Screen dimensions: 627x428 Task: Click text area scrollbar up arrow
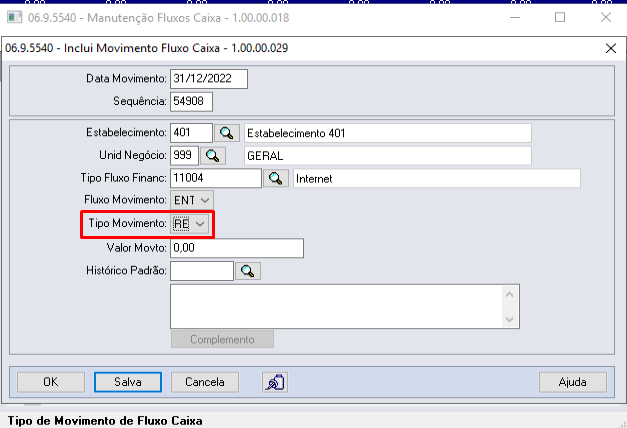tap(509, 295)
